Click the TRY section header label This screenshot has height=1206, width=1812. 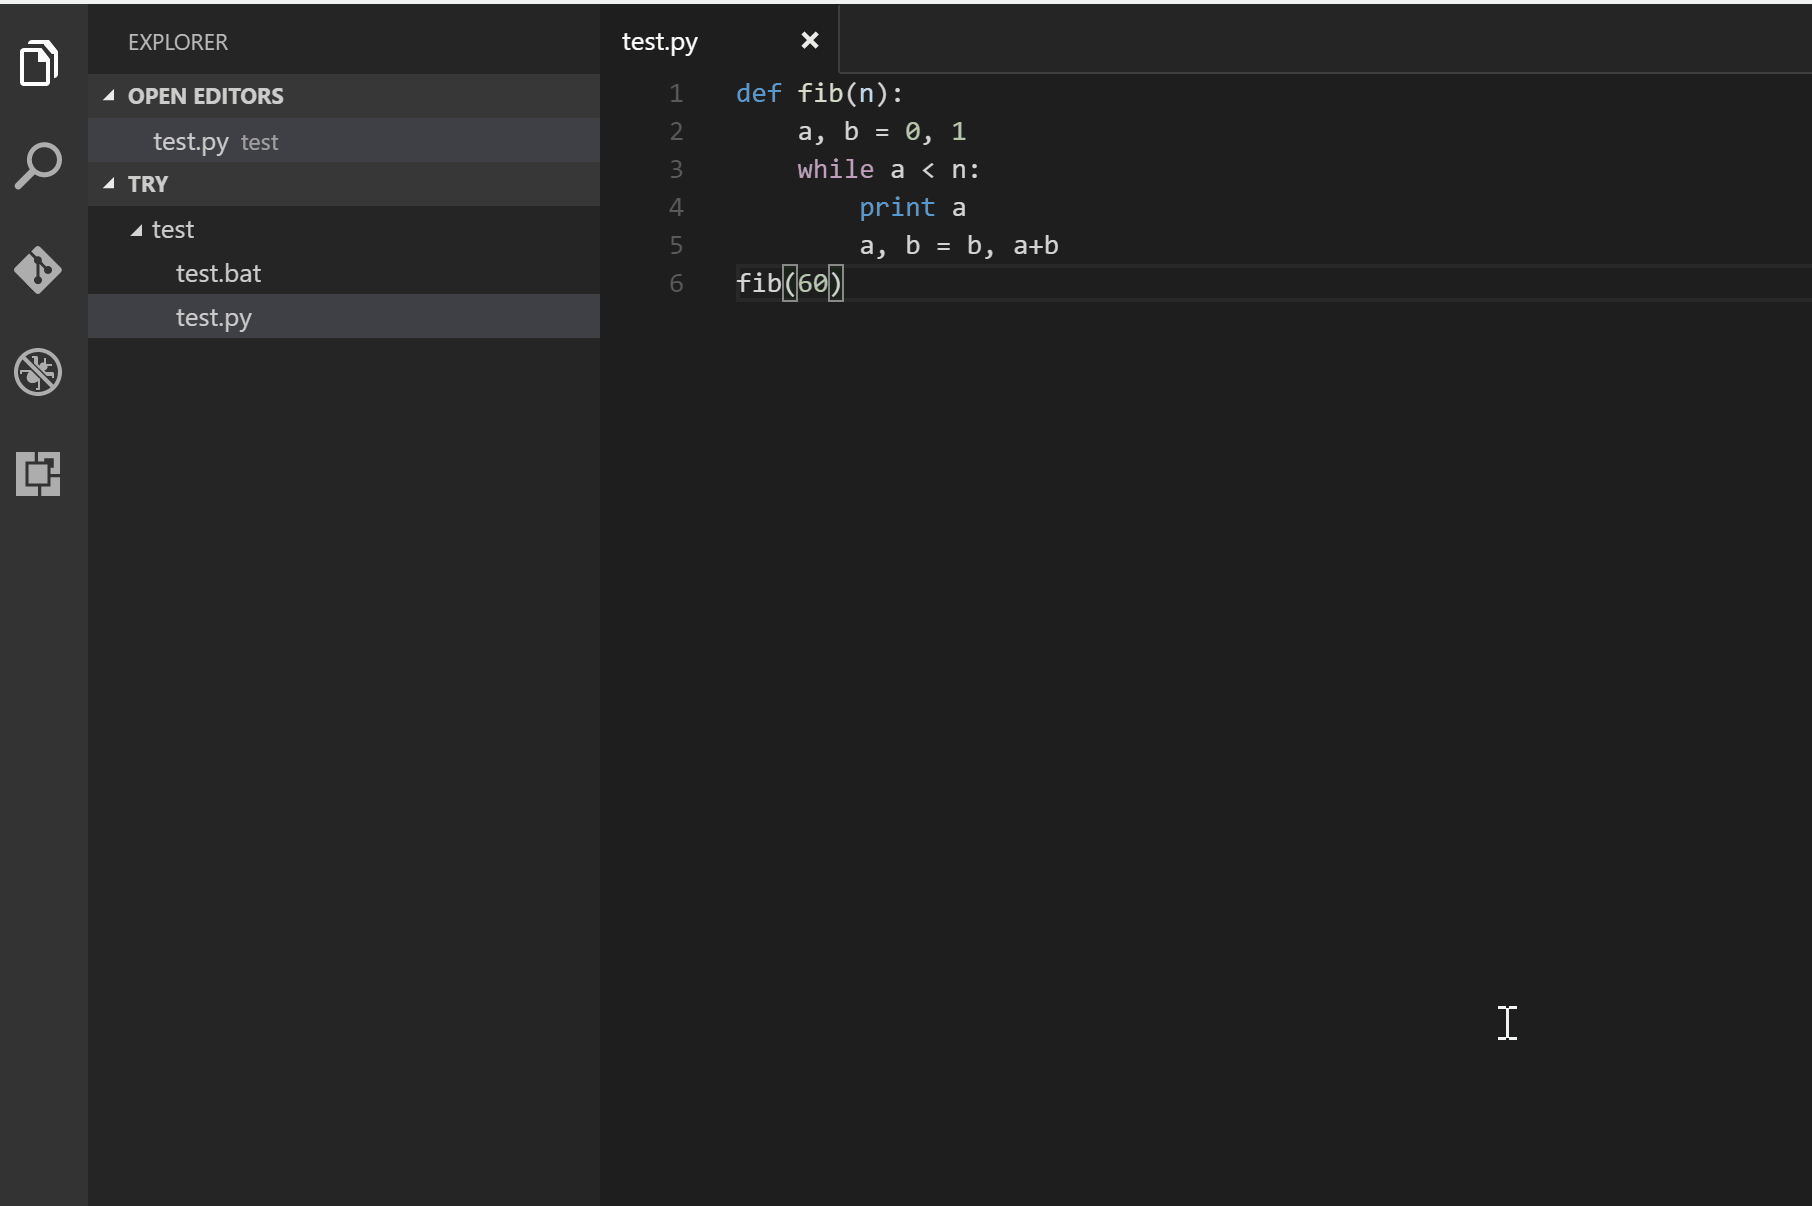coord(148,184)
